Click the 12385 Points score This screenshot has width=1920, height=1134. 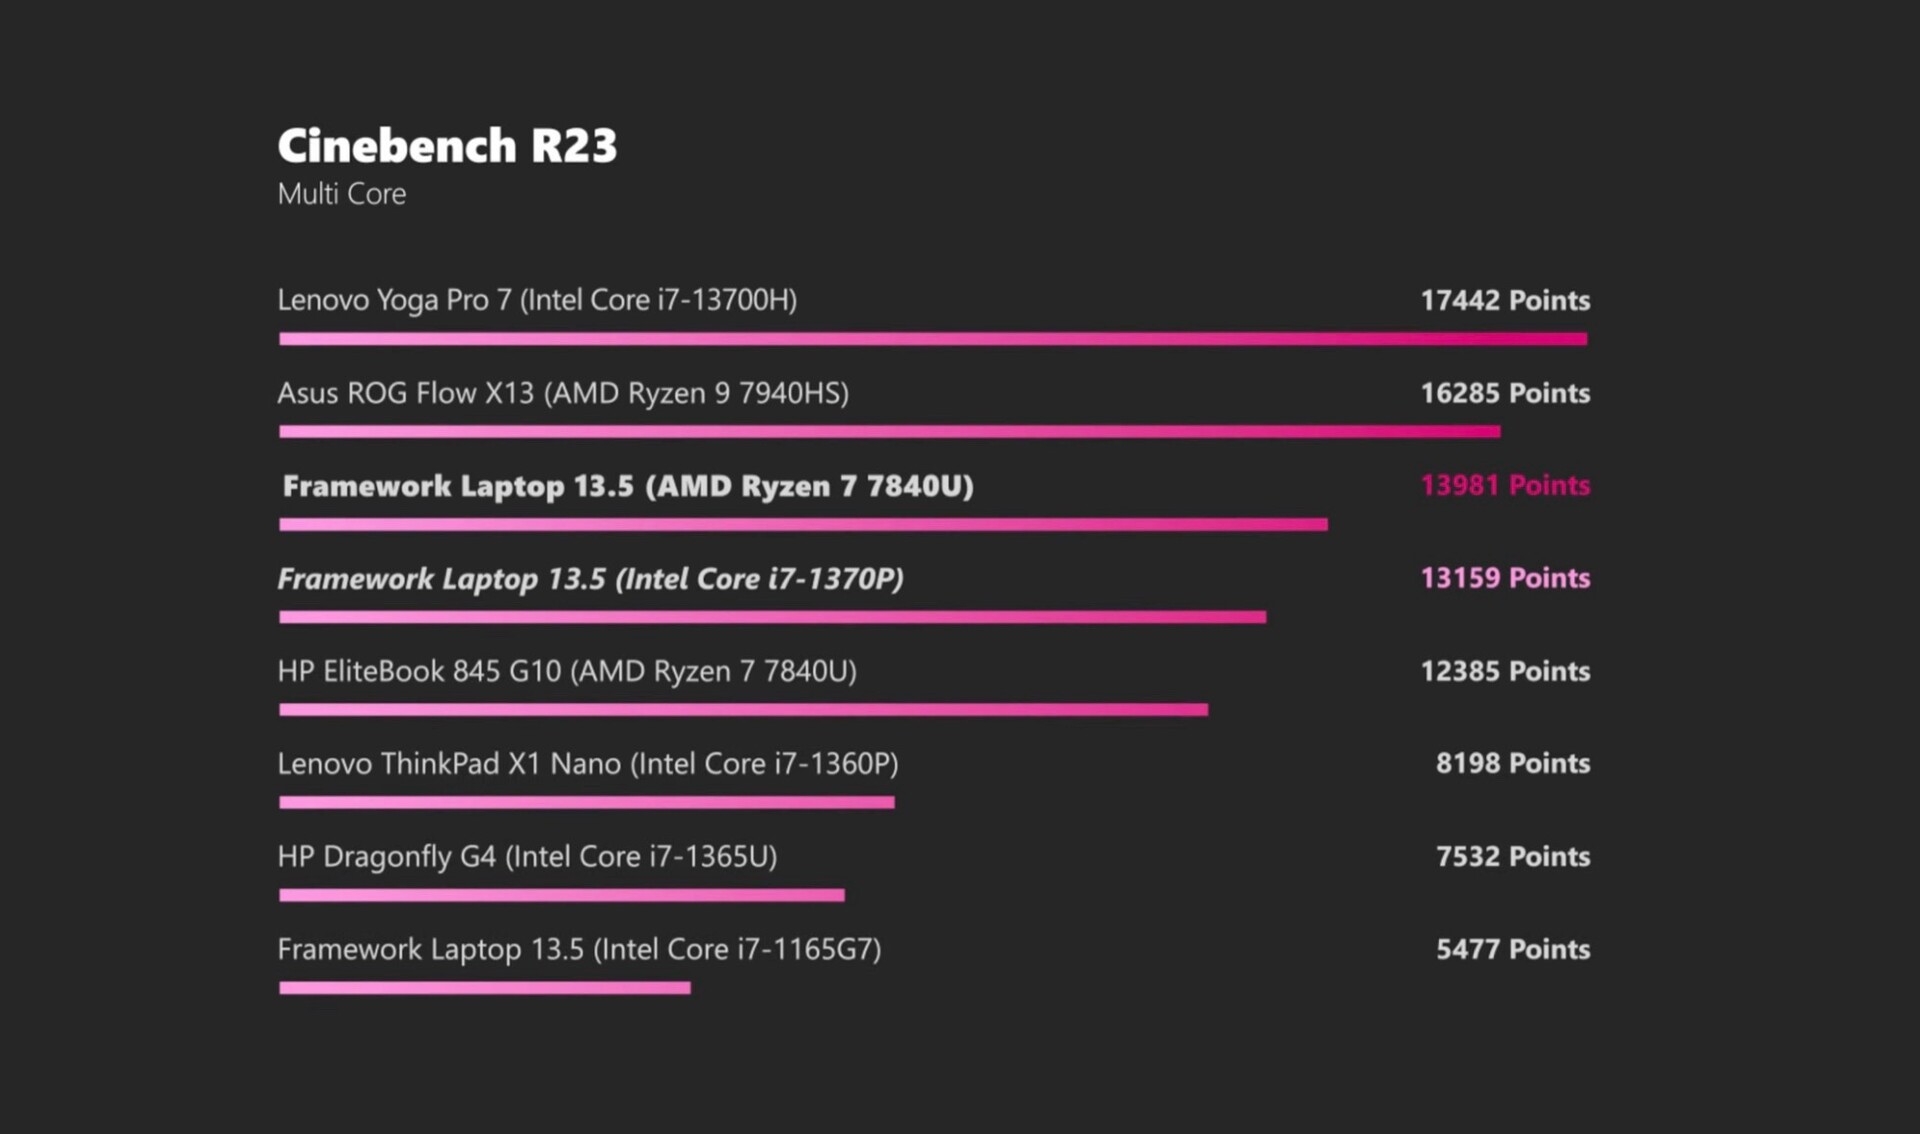pos(1505,671)
